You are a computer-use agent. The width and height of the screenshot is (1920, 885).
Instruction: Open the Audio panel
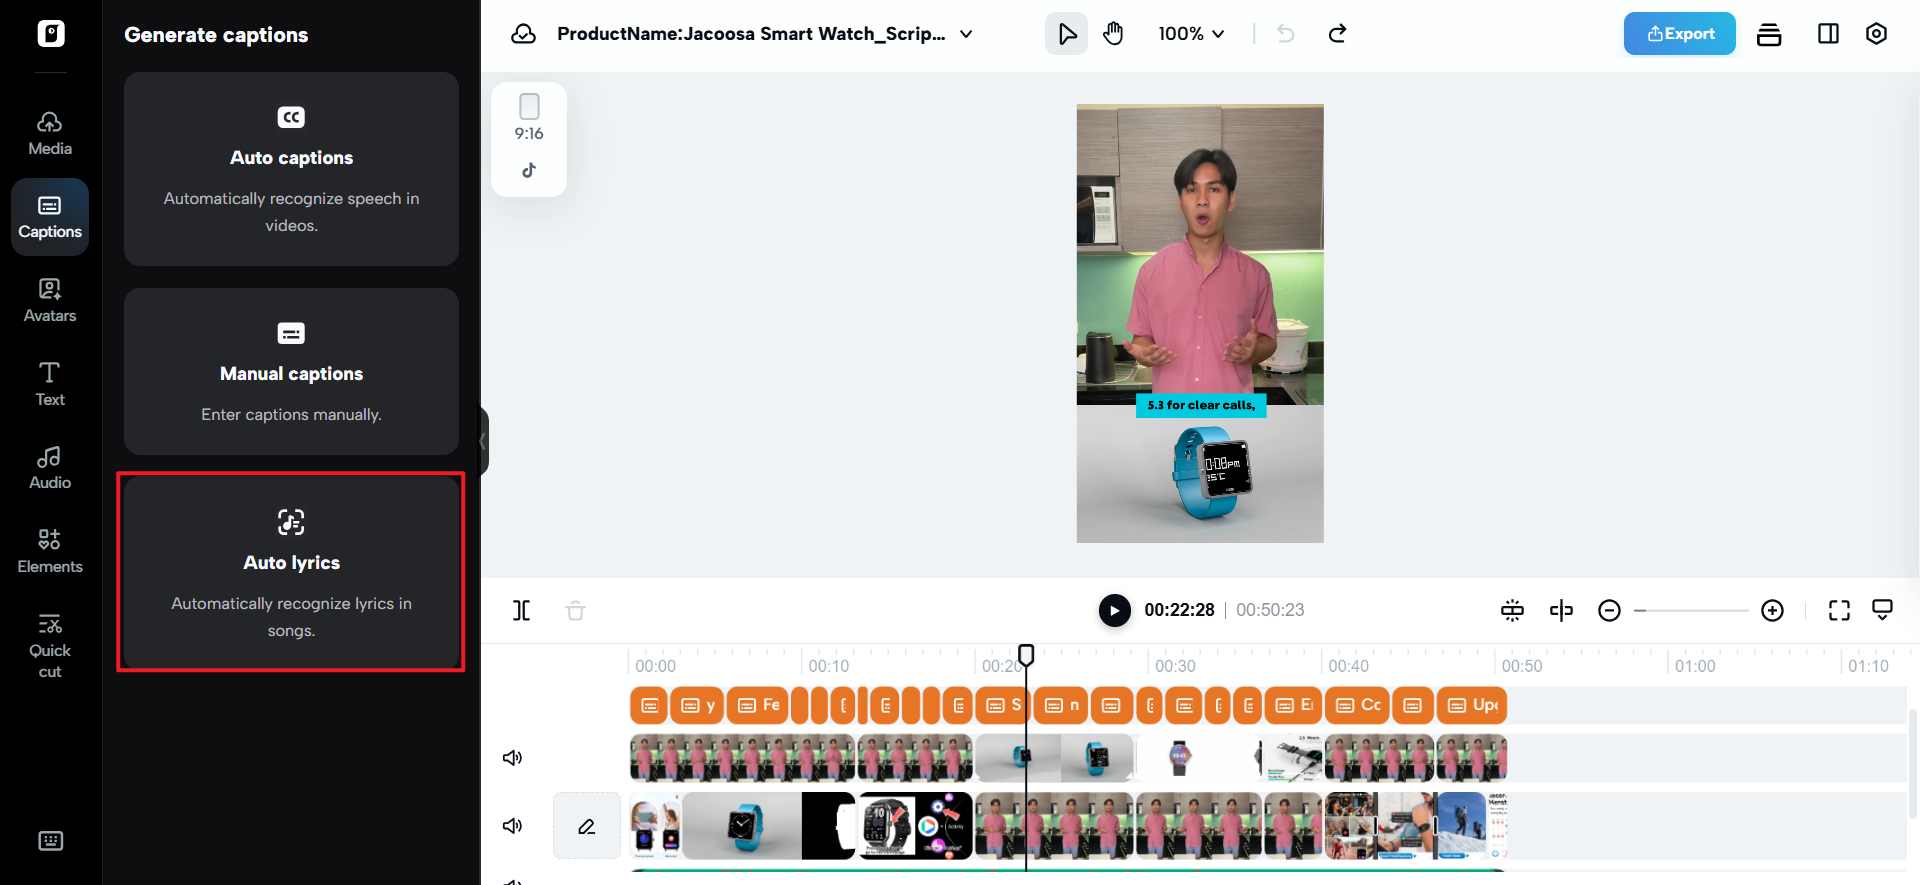pyautogui.click(x=50, y=468)
